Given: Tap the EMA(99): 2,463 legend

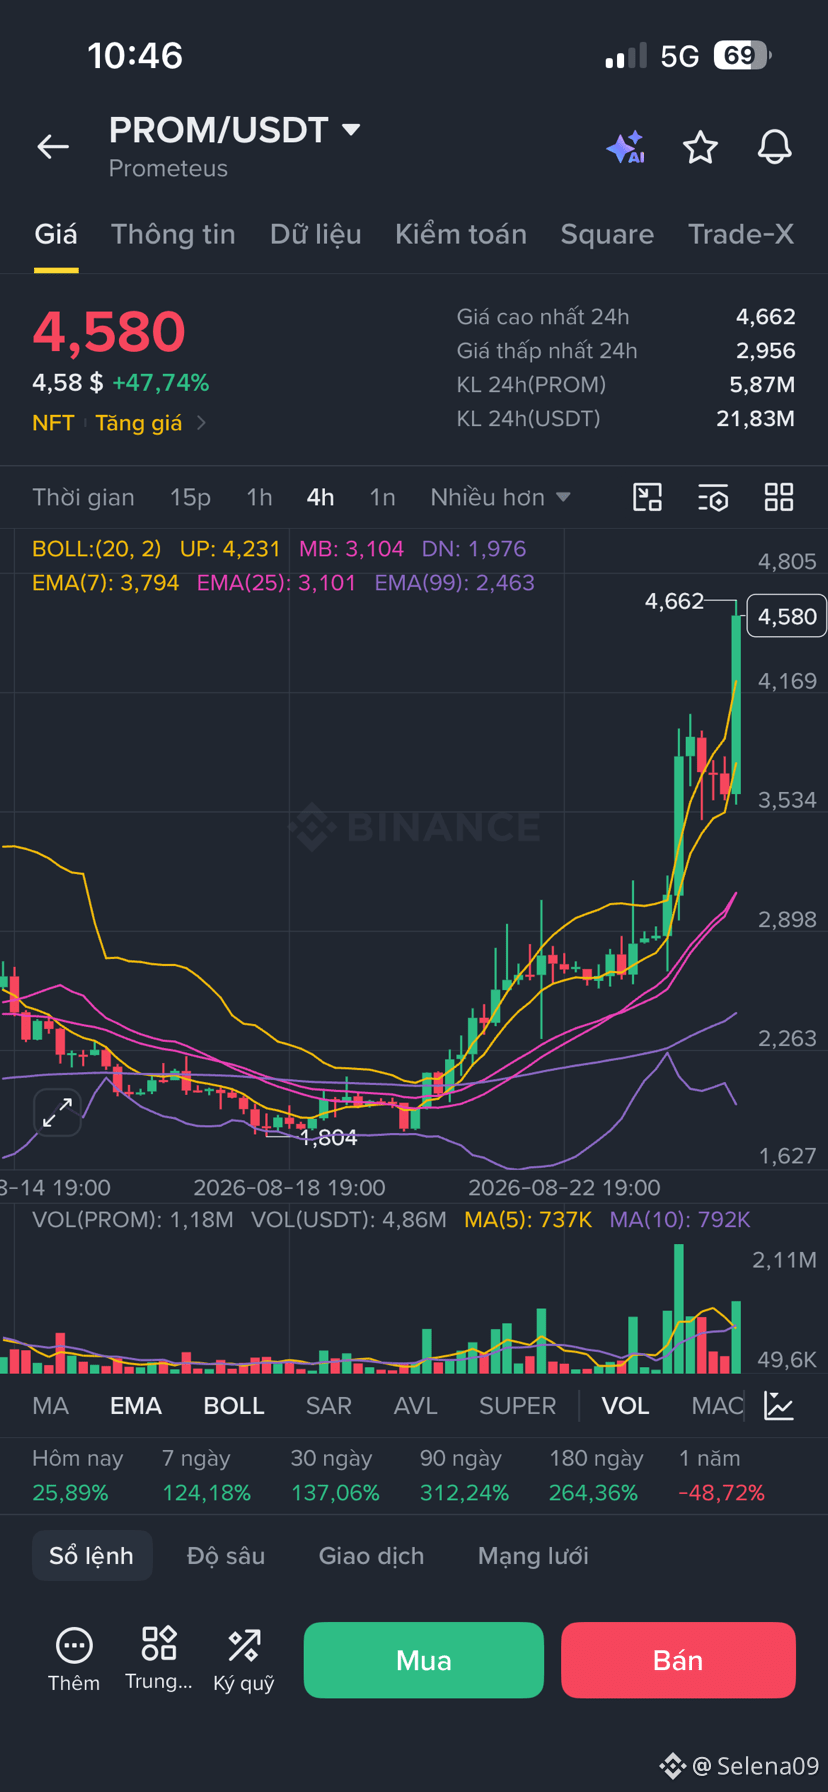Looking at the screenshot, I should pyautogui.click(x=454, y=583).
